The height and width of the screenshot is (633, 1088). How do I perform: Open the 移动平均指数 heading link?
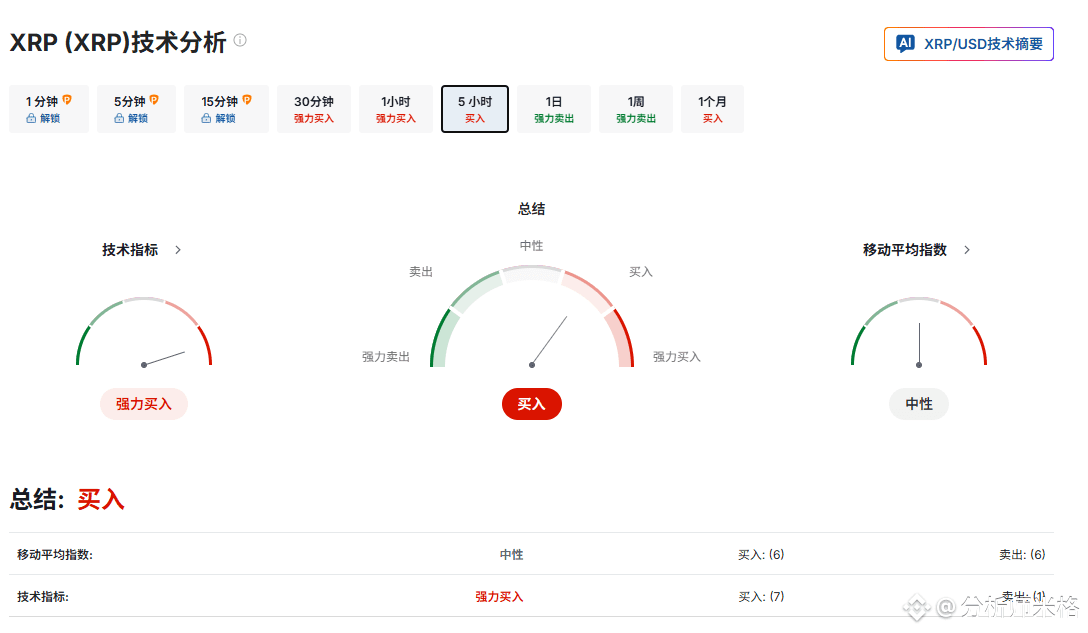pyautogui.click(x=905, y=250)
